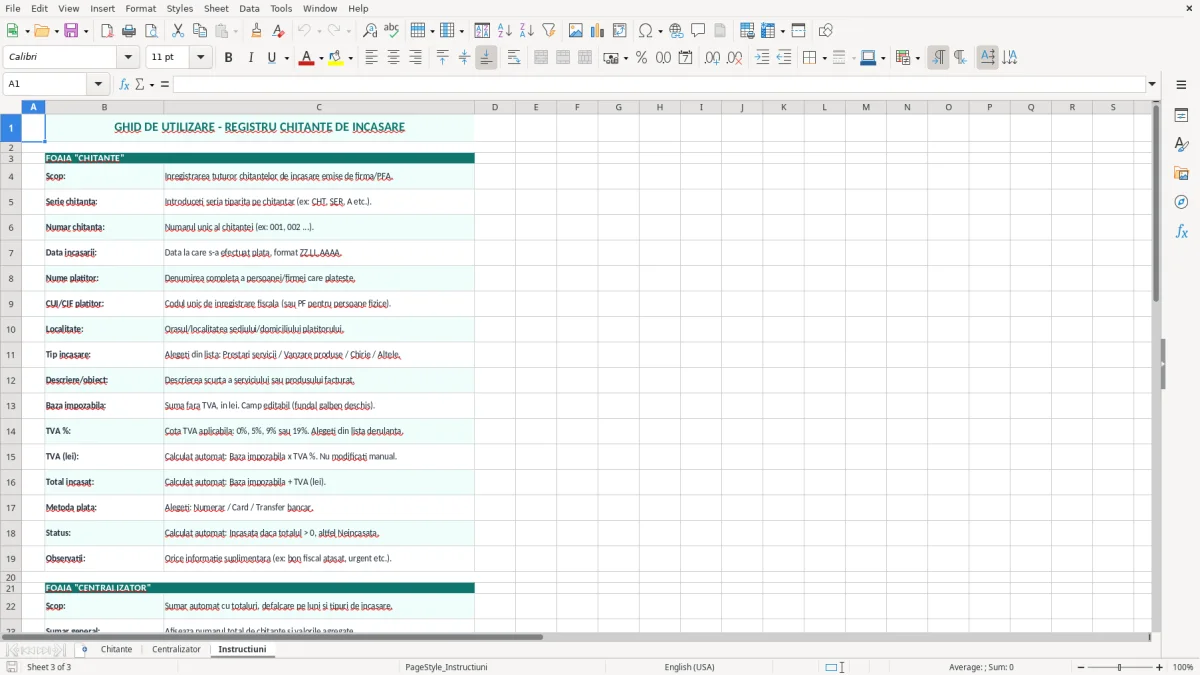Click yellow Background Color swatch button
The height and width of the screenshot is (675, 1200).
point(336,58)
